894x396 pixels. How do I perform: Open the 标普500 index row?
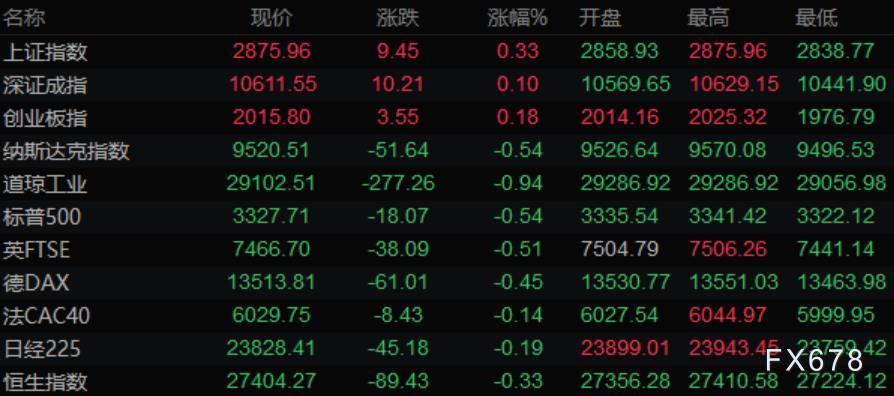447,217
